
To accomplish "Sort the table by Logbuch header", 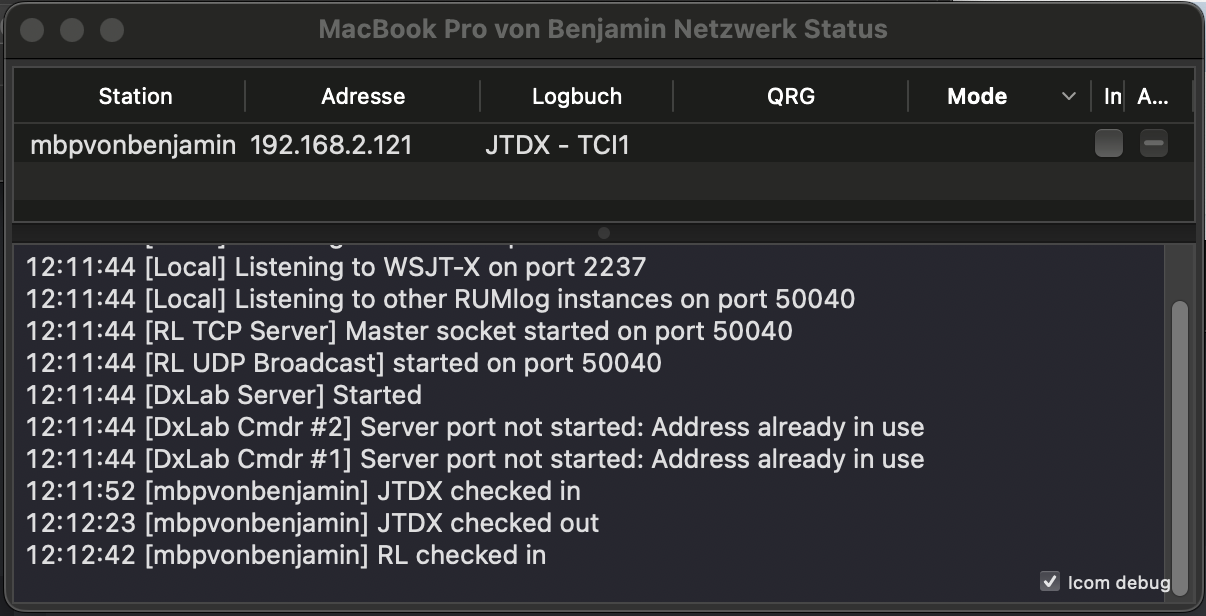I will point(577,97).
